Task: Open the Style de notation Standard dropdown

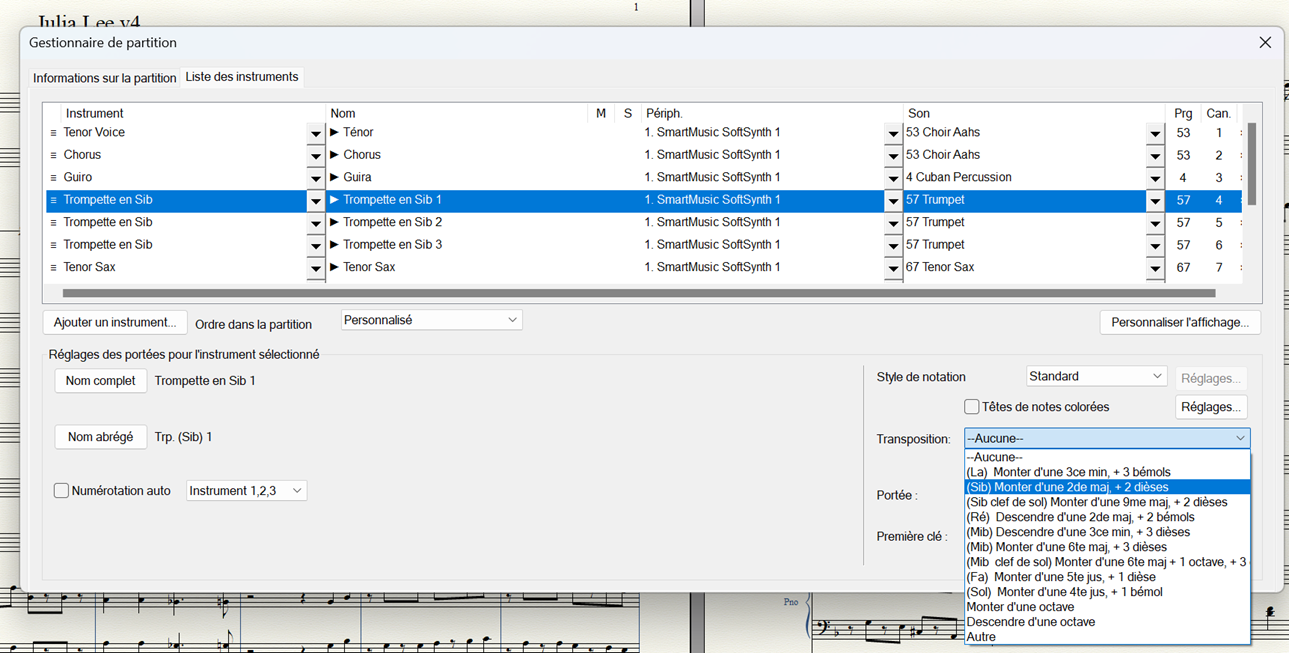Action: [x=1096, y=377]
